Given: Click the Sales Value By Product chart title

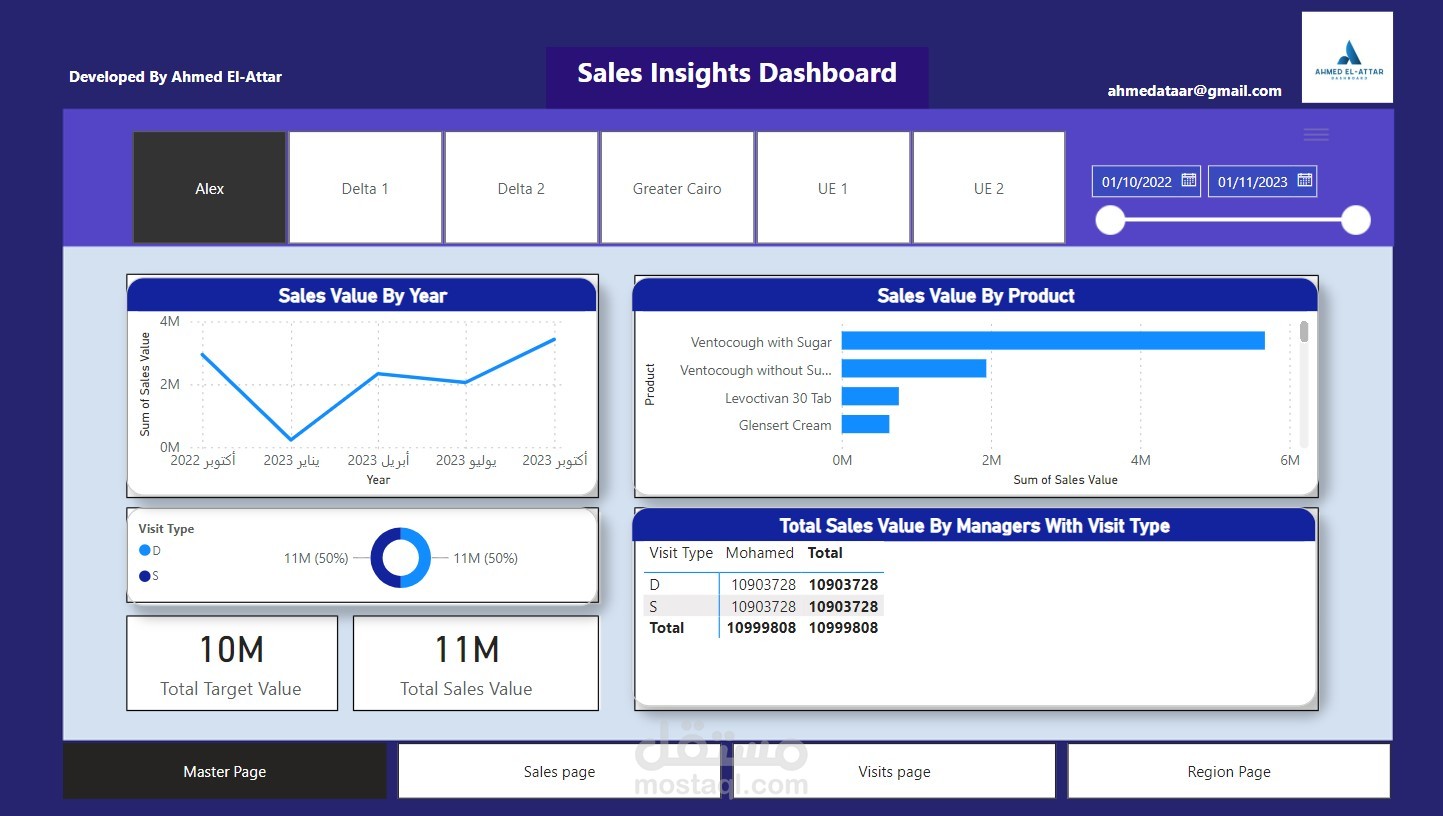Looking at the screenshot, I should pyautogui.click(x=976, y=296).
